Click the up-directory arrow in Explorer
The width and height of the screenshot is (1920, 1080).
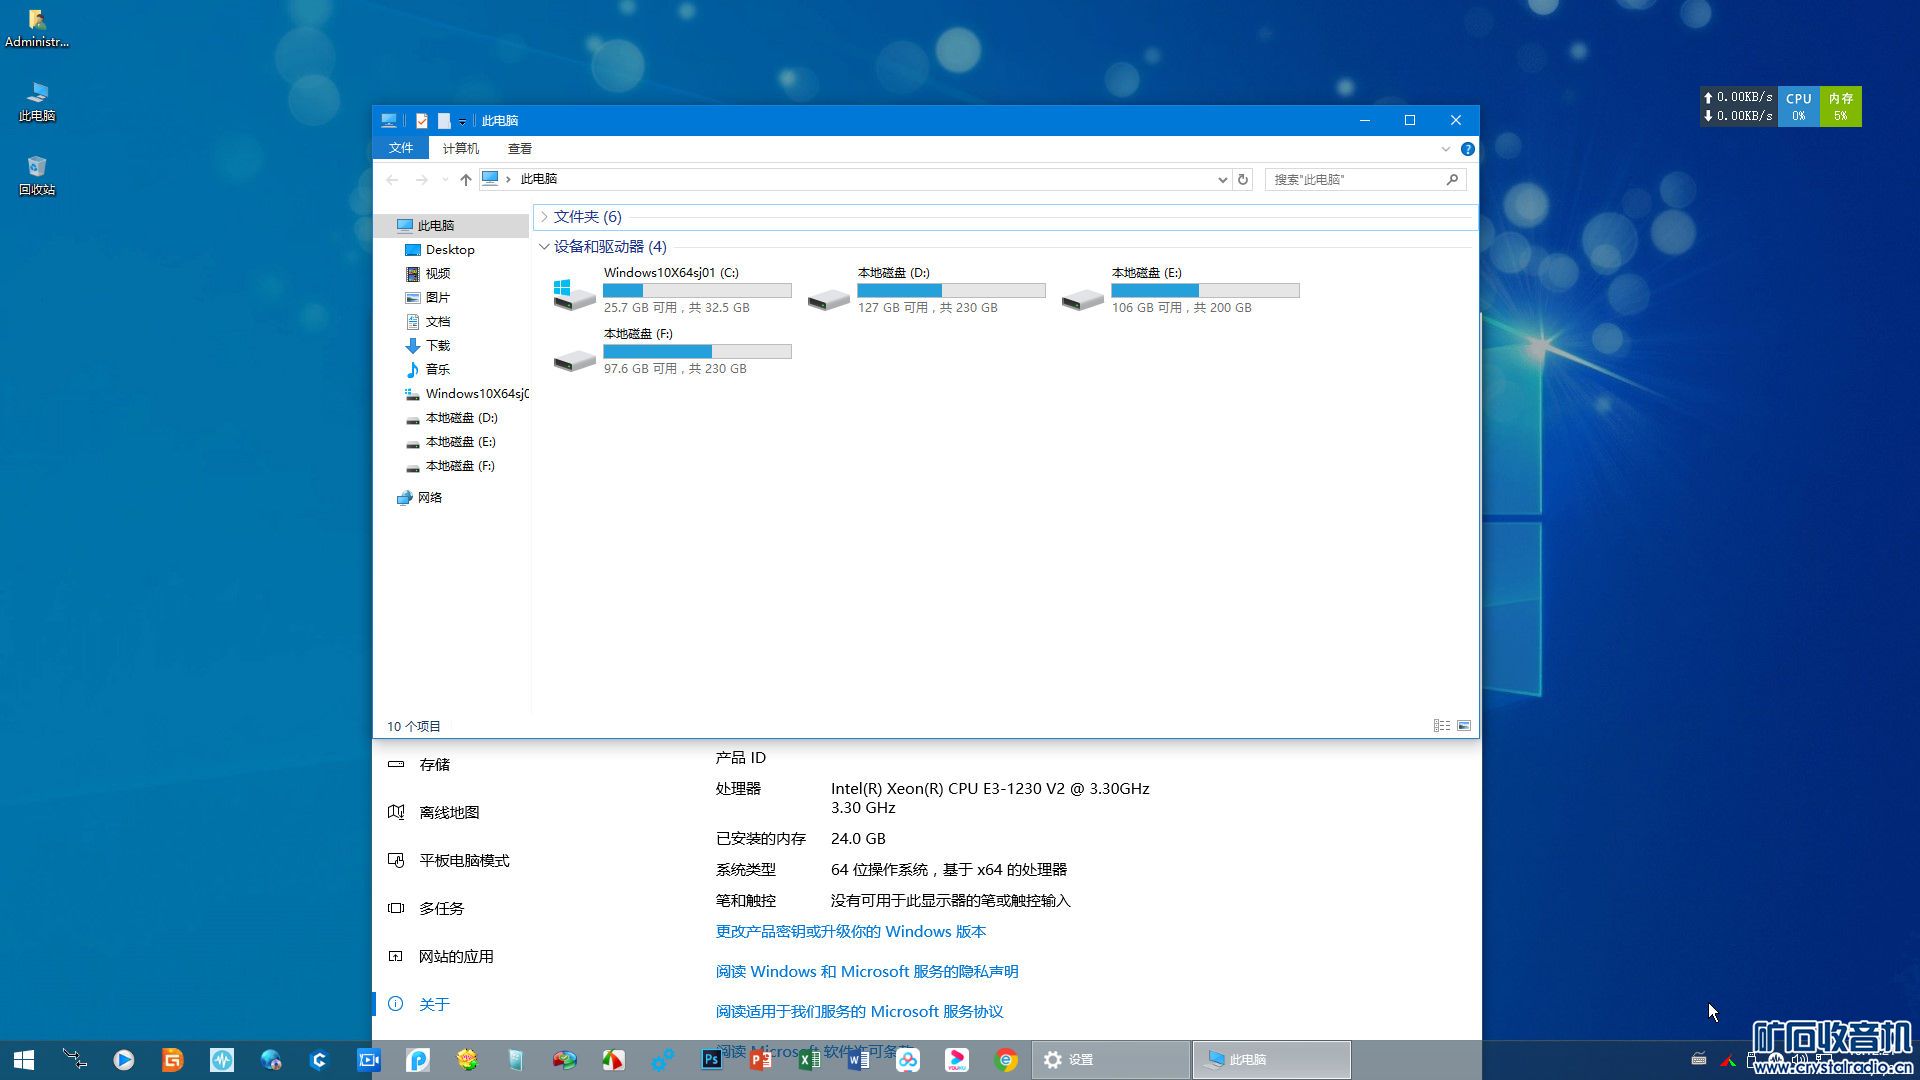[465, 179]
